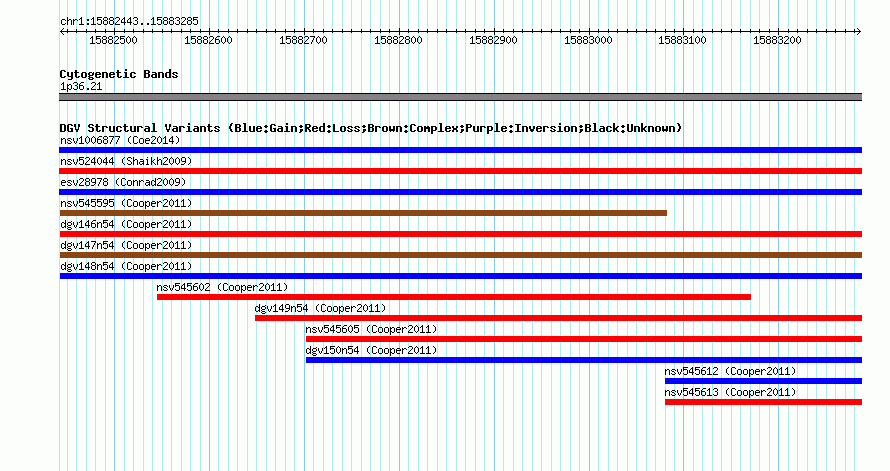Open the dgv146n54 (Cooper2011) label
Screen dimensions: 890x471
pos(126,224)
